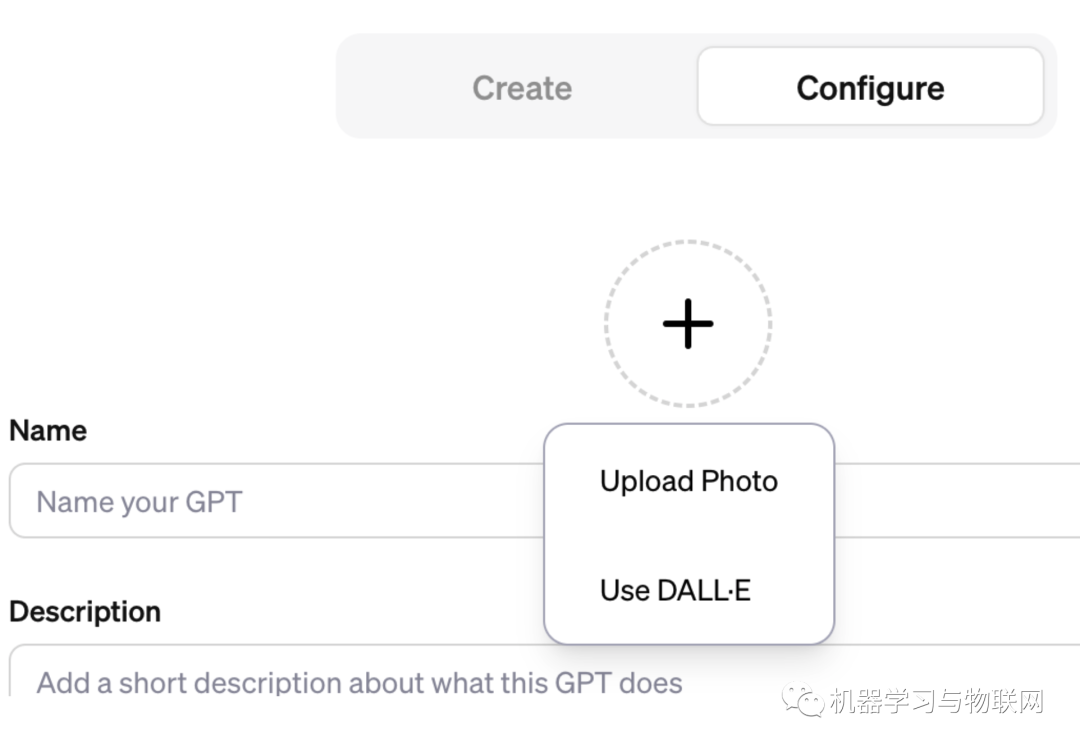Click the 'Name your GPT' placeholder text
The height and width of the screenshot is (749, 1080).
click(x=139, y=501)
